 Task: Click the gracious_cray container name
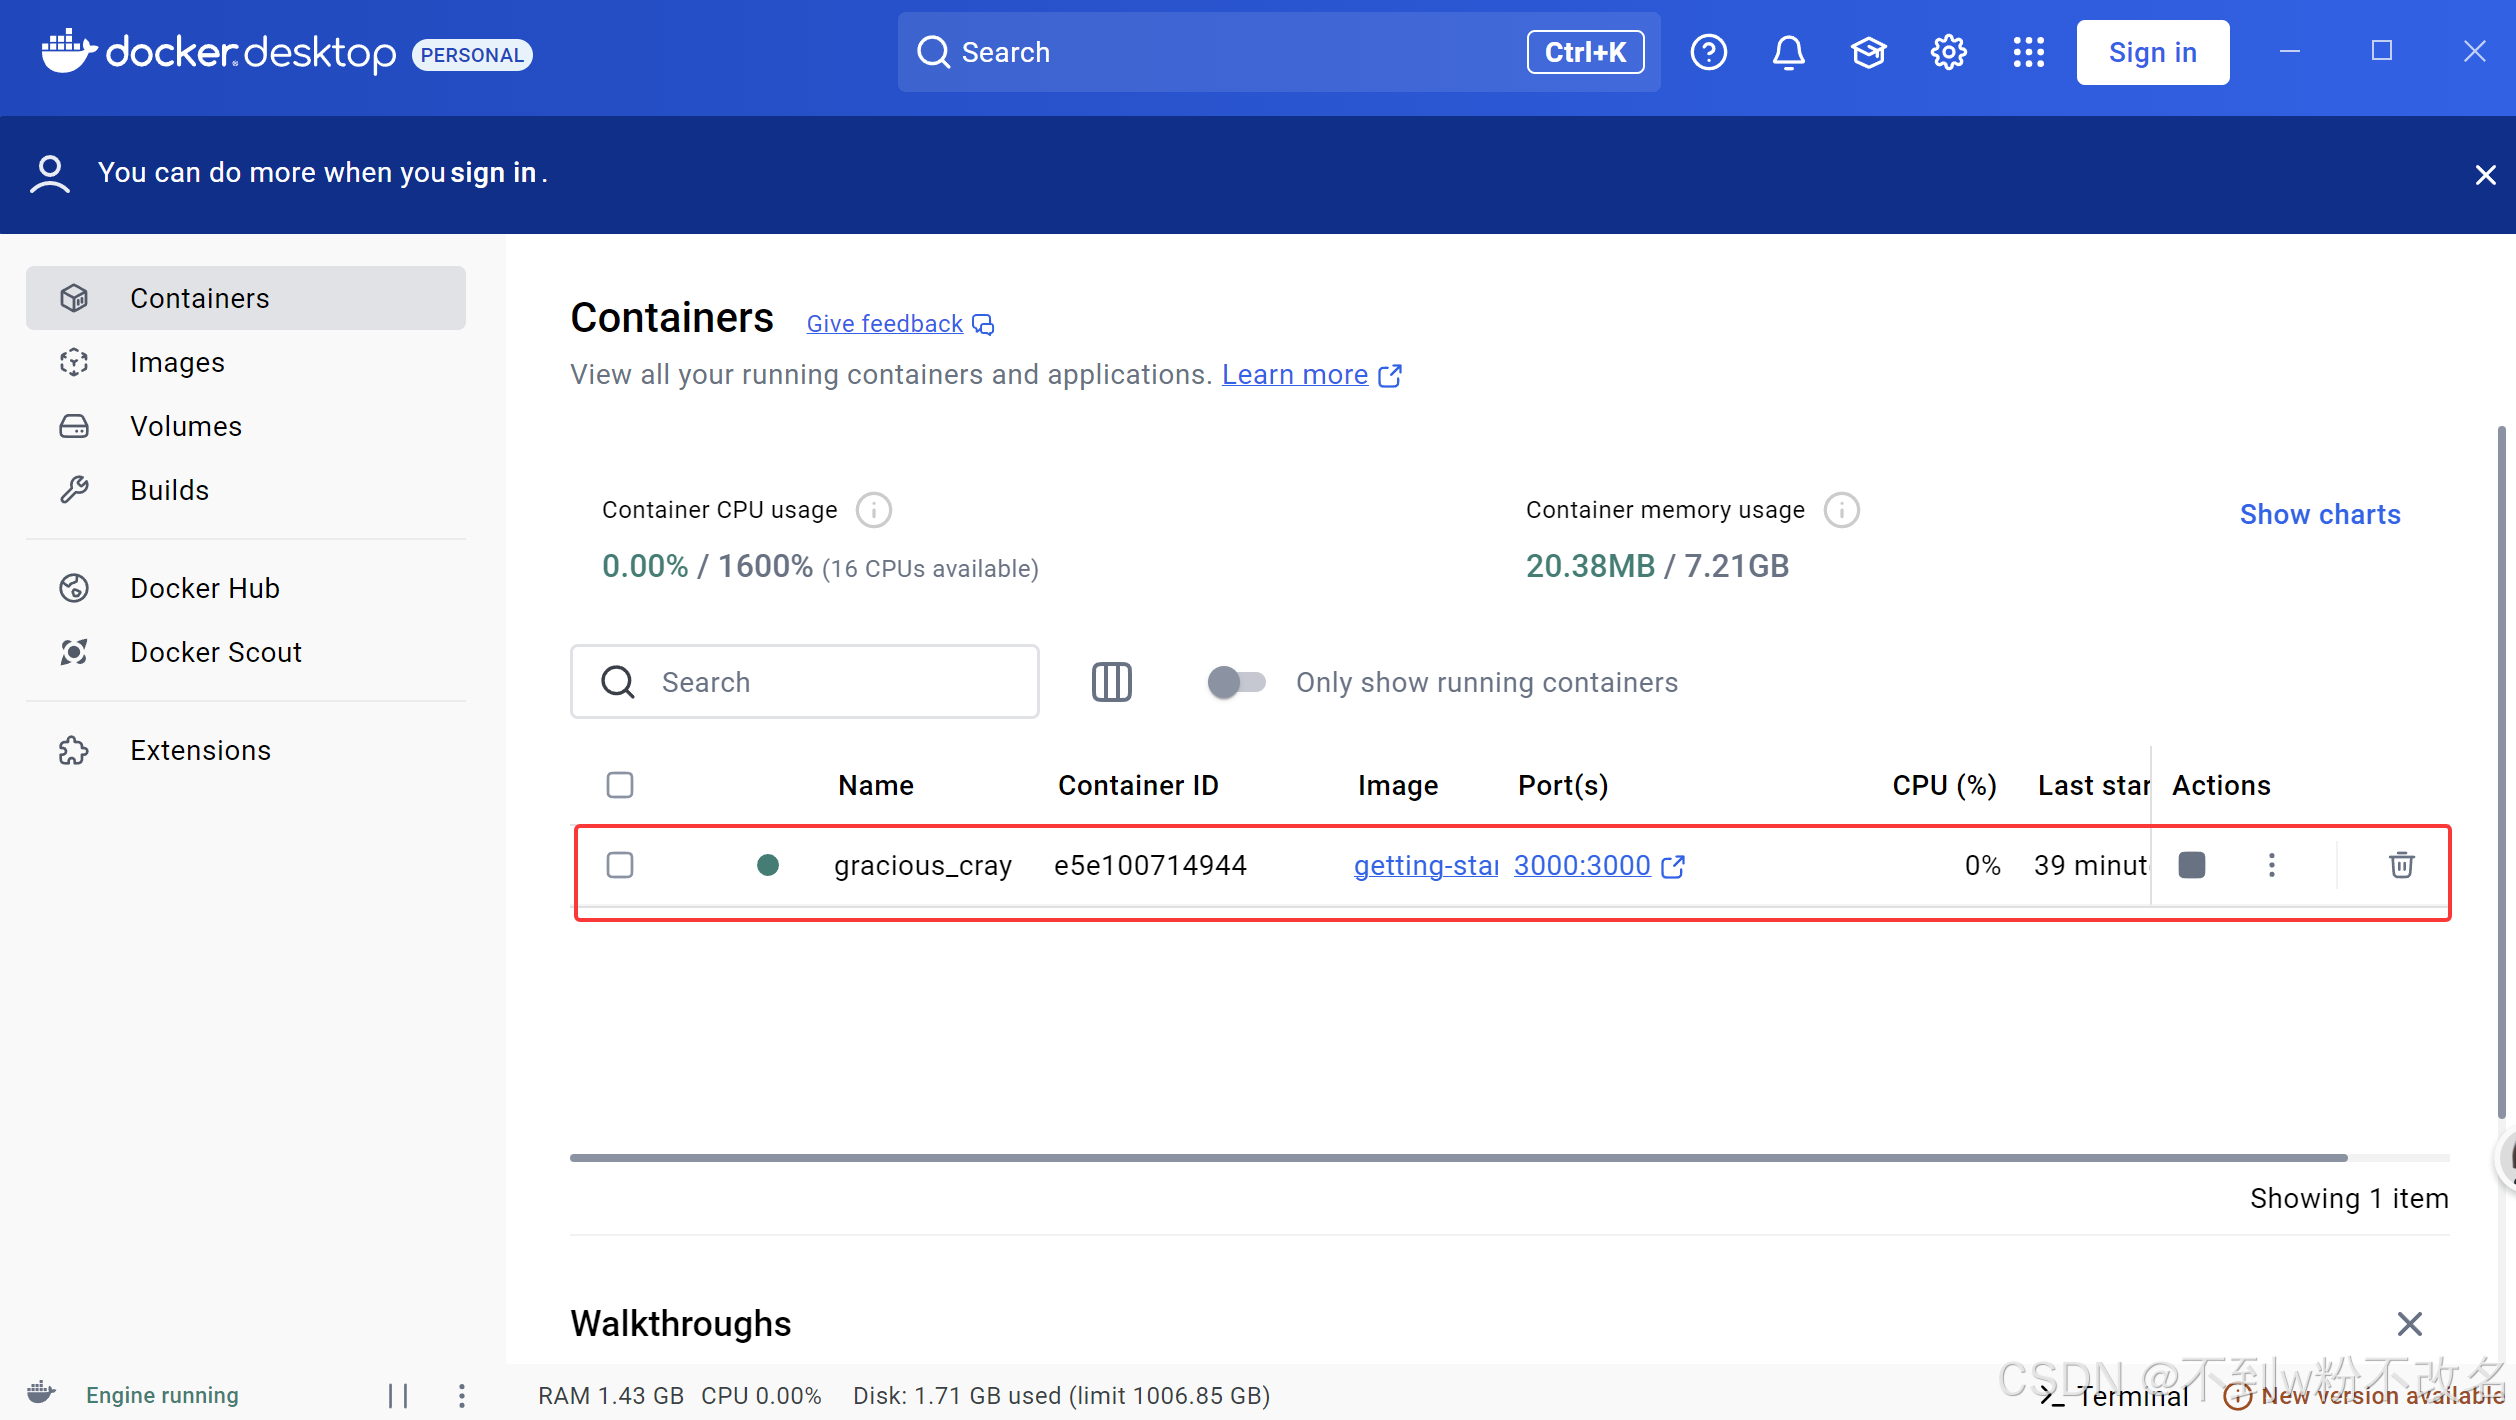pyautogui.click(x=922, y=866)
